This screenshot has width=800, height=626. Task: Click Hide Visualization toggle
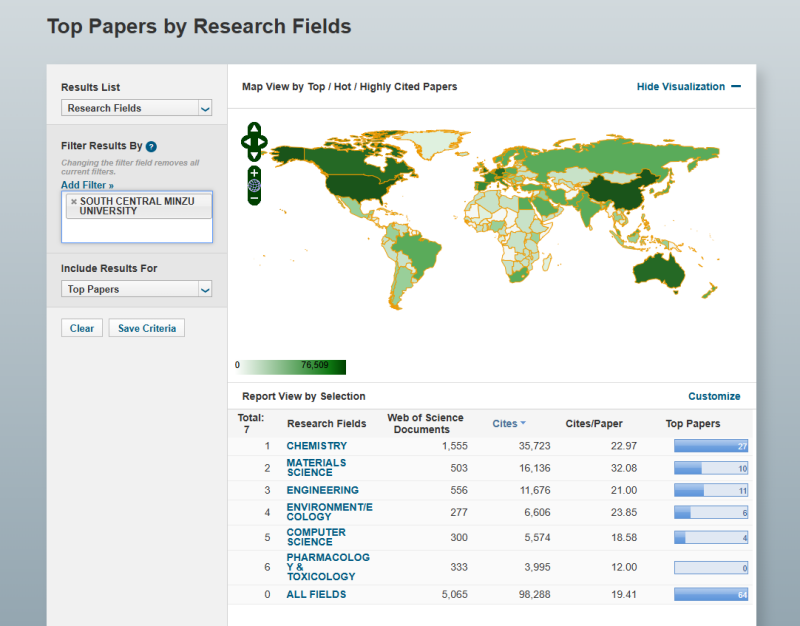(688, 87)
